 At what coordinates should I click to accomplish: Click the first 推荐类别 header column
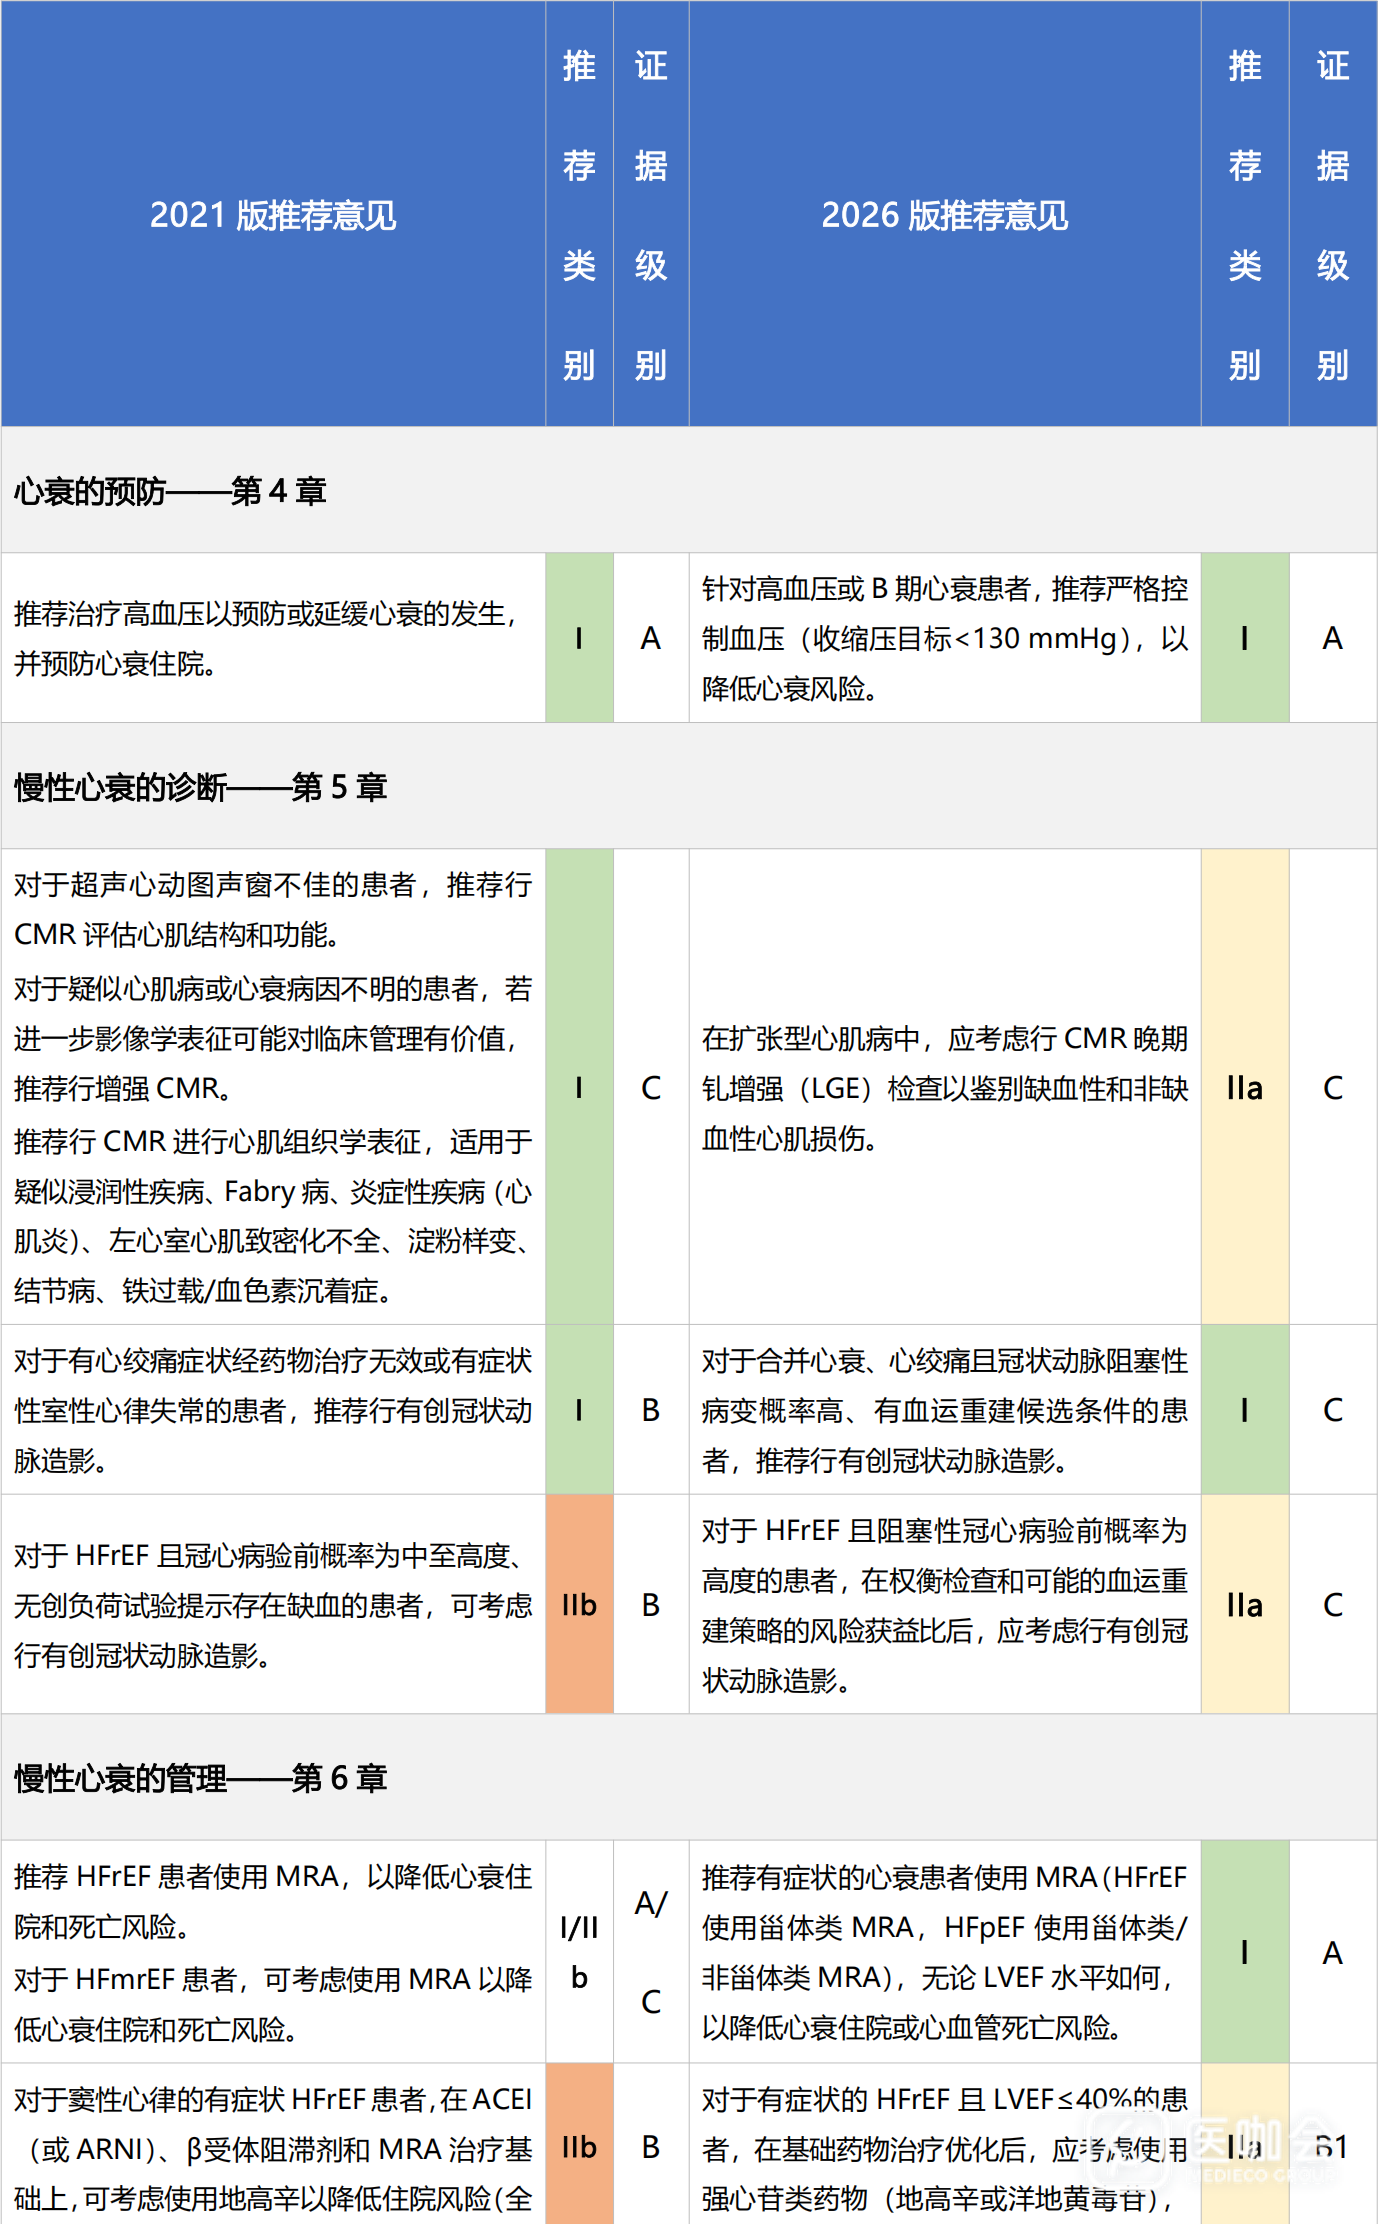point(579,215)
